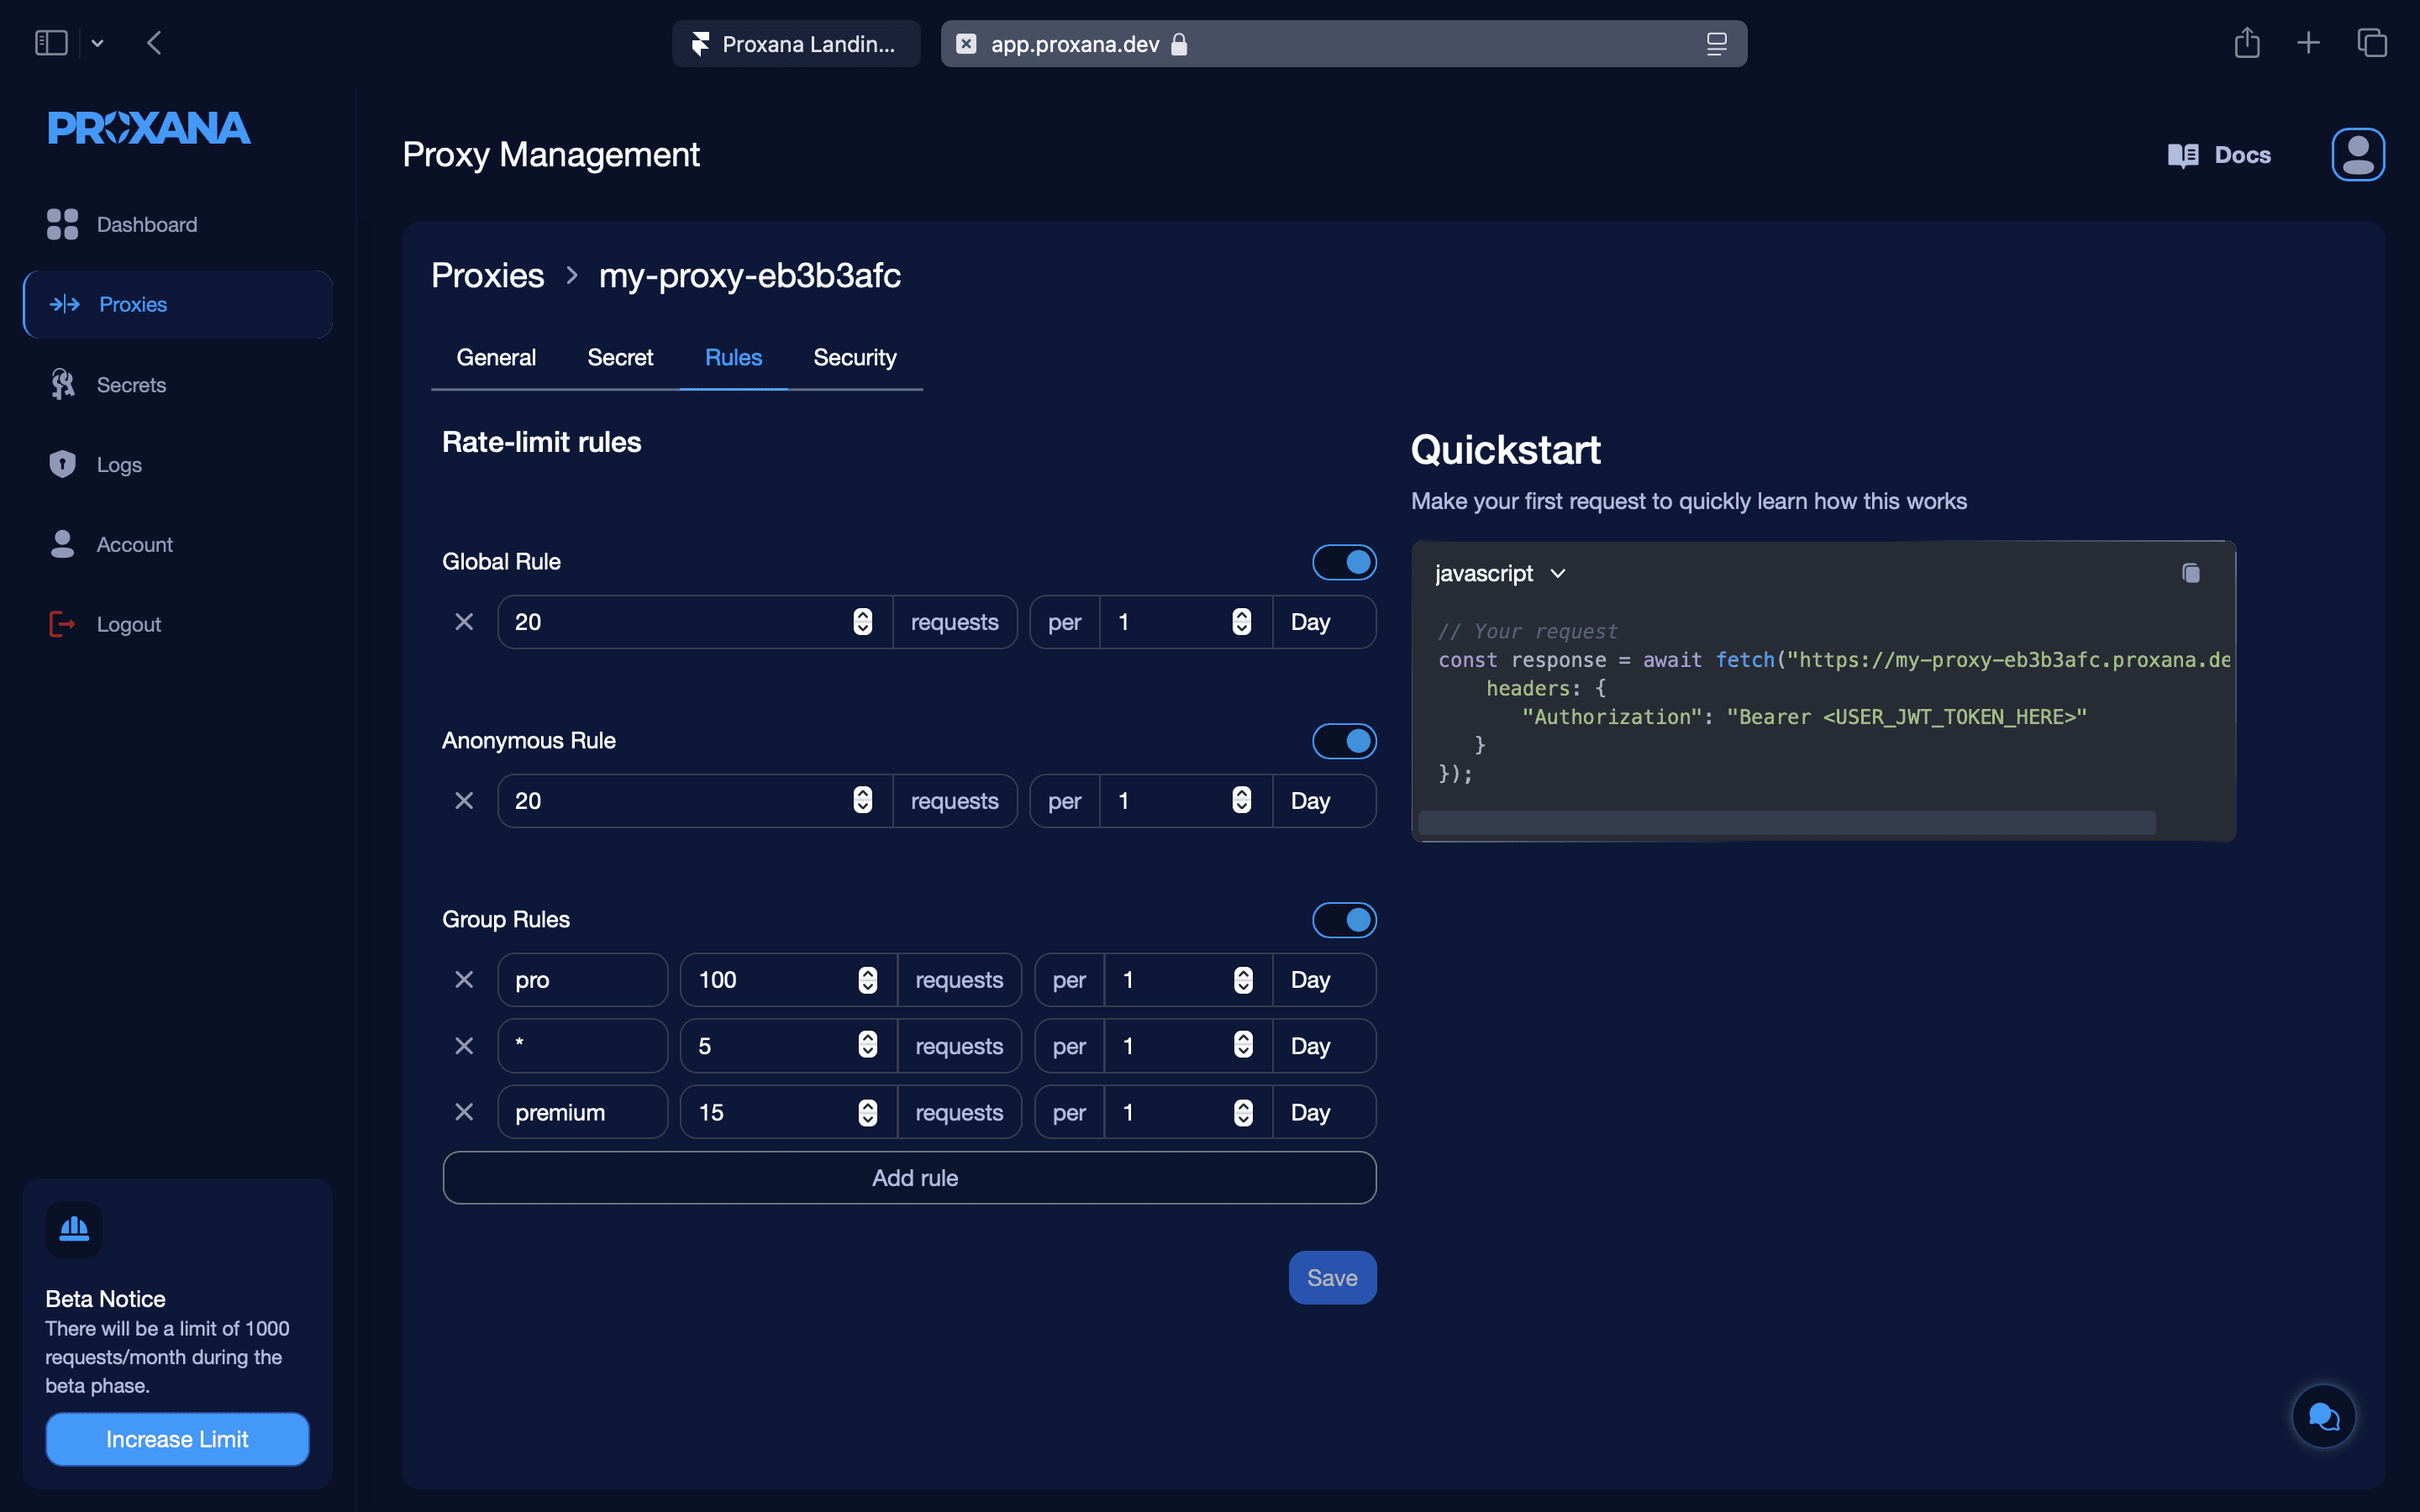Click the Beta Notice hard-hat icon
Image resolution: width=2420 pixels, height=1512 pixels.
coord(74,1229)
